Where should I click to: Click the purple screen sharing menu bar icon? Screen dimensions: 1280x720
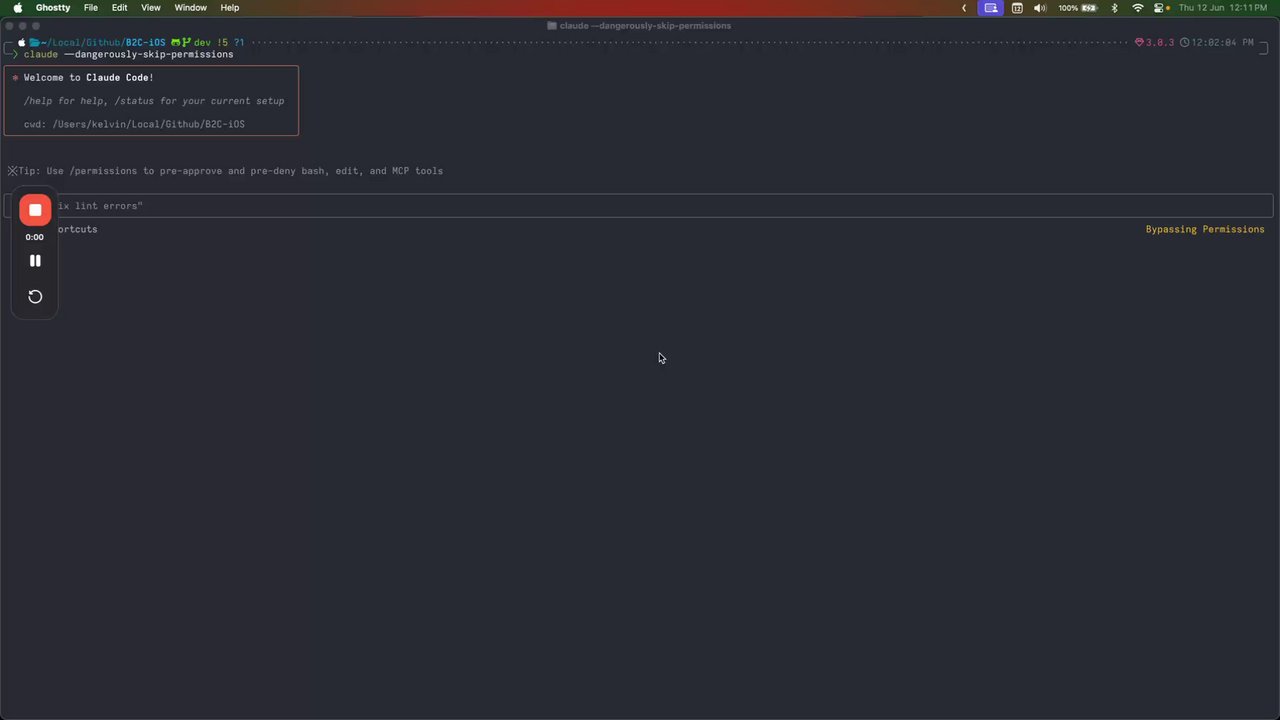[991, 8]
